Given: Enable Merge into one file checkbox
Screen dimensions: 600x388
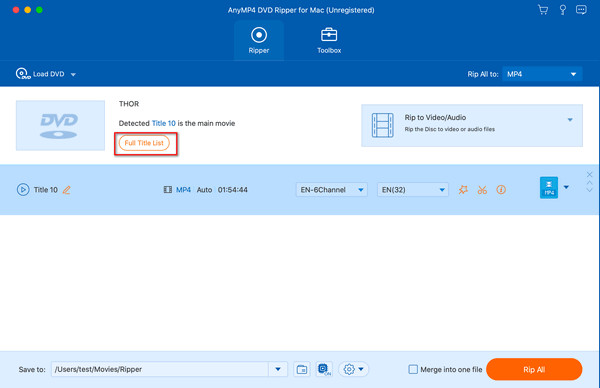Looking at the screenshot, I should (x=413, y=369).
